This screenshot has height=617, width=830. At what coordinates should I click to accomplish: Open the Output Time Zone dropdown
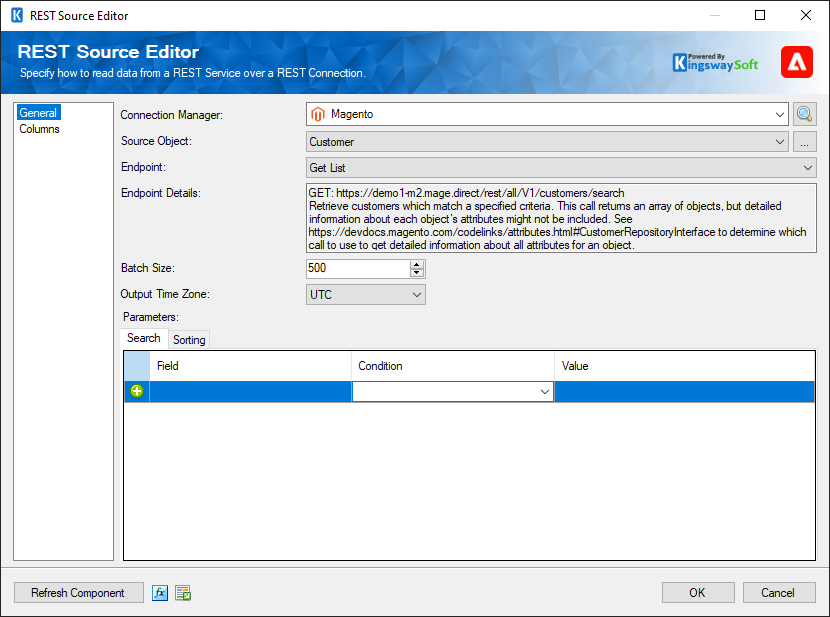[x=417, y=295]
